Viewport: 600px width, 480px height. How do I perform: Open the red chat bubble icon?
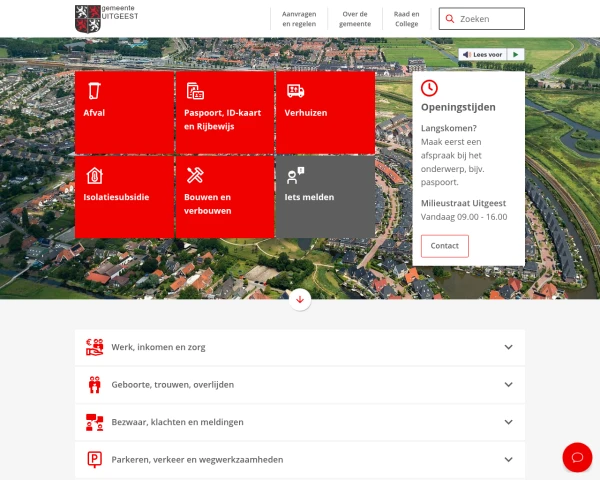(x=577, y=457)
